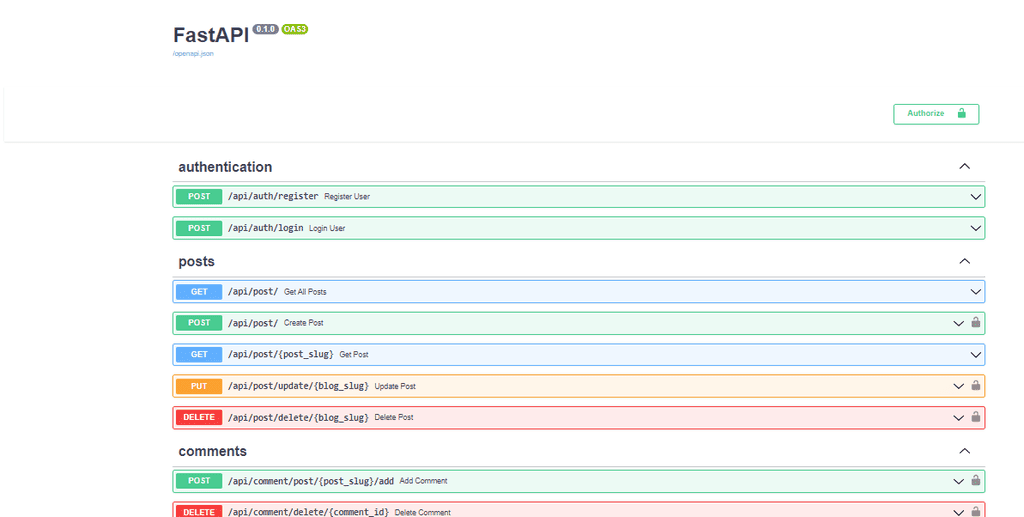Click POST badge for Create Post

pyautogui.click(x=199, y=323)
